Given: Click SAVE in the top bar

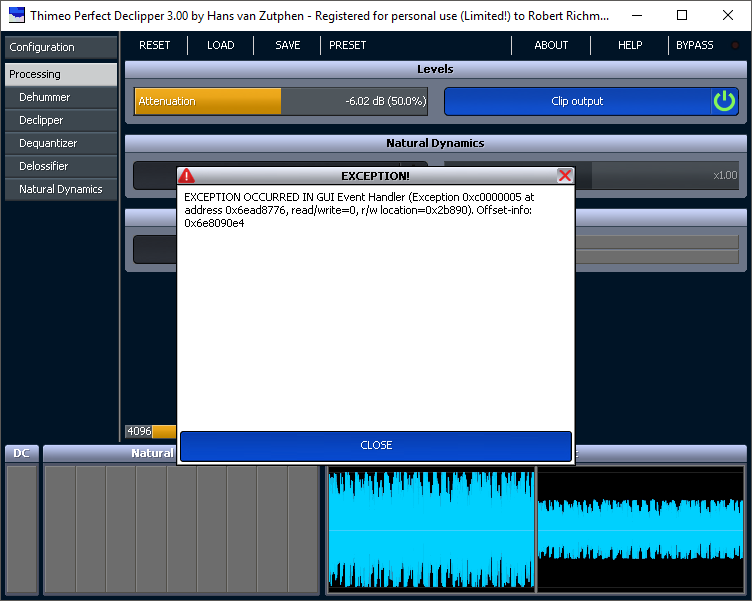Looking at the screenshot, I should click(x=288, y=45).
